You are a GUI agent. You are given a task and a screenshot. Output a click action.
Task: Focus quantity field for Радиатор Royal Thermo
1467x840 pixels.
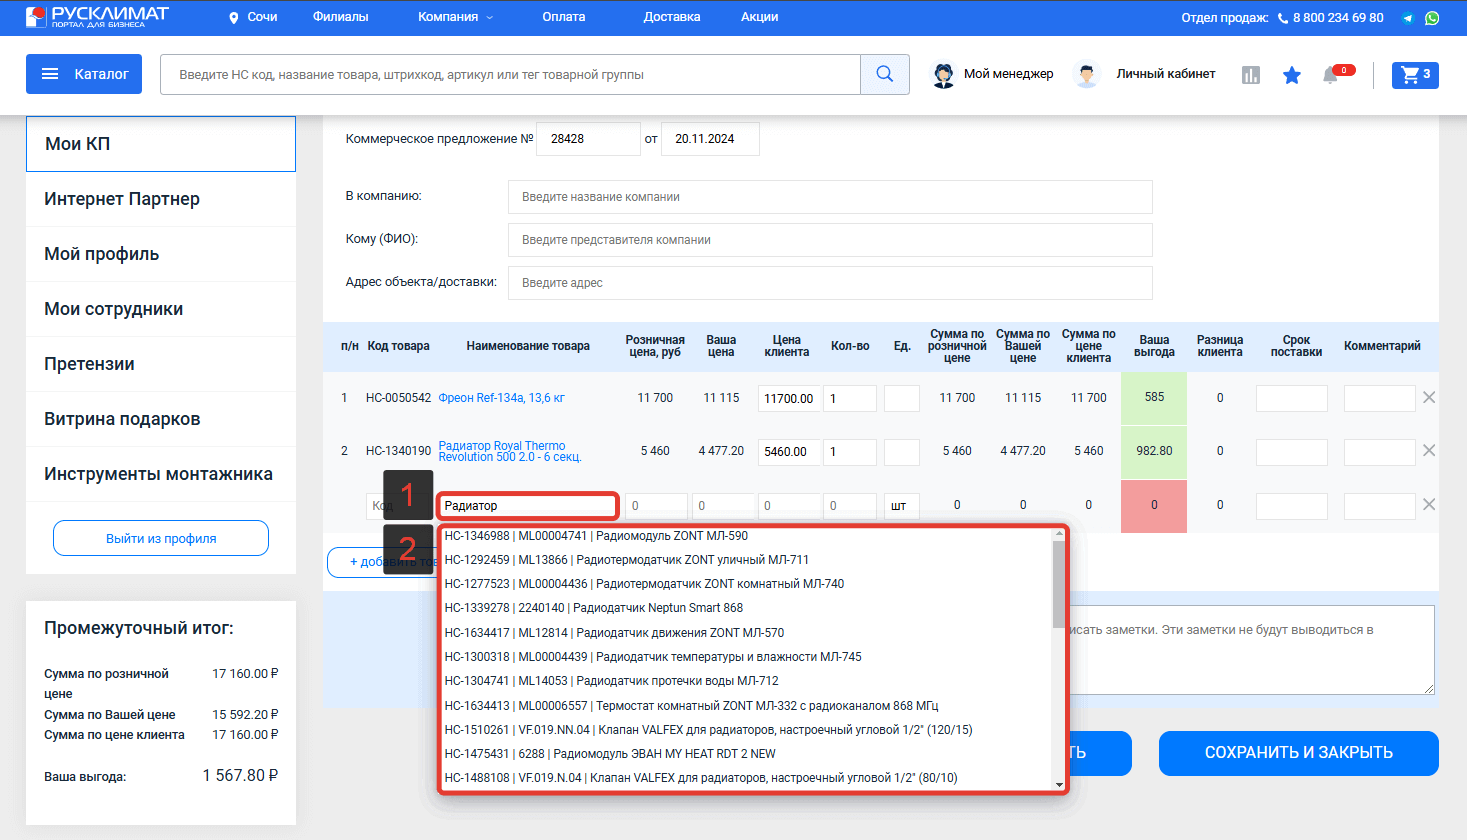point(850,451)
